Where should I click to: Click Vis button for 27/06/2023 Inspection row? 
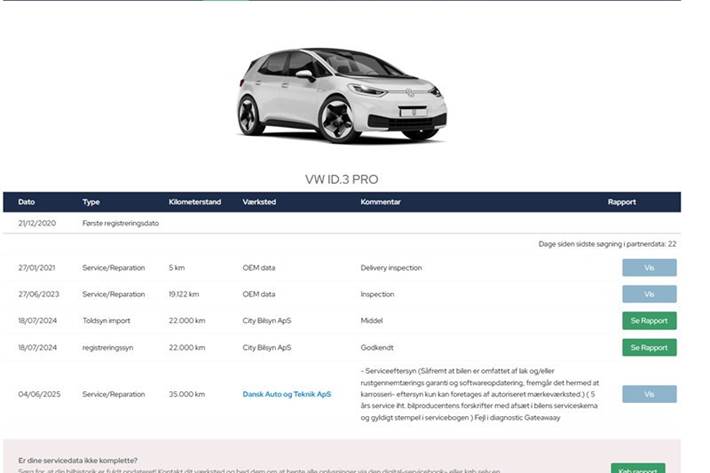click(x=649, y=294)
